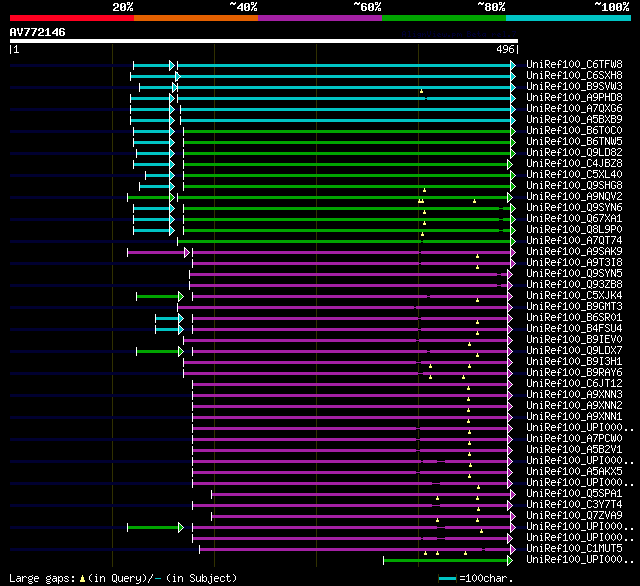The image size is (640, 586).
Task: Select hit label UniRef100_A5AKX5
Action: point(574,472)
